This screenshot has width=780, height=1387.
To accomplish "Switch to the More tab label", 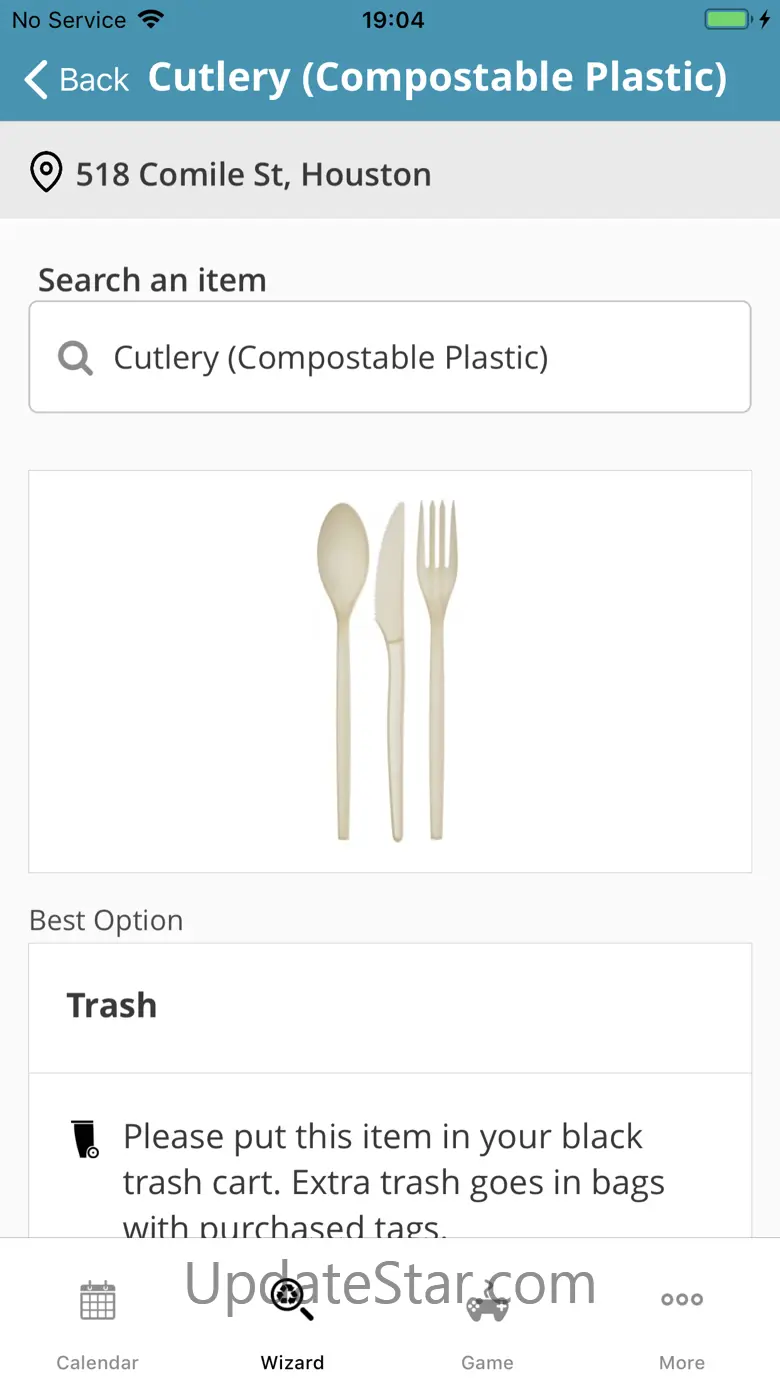I will (682, 1363).
